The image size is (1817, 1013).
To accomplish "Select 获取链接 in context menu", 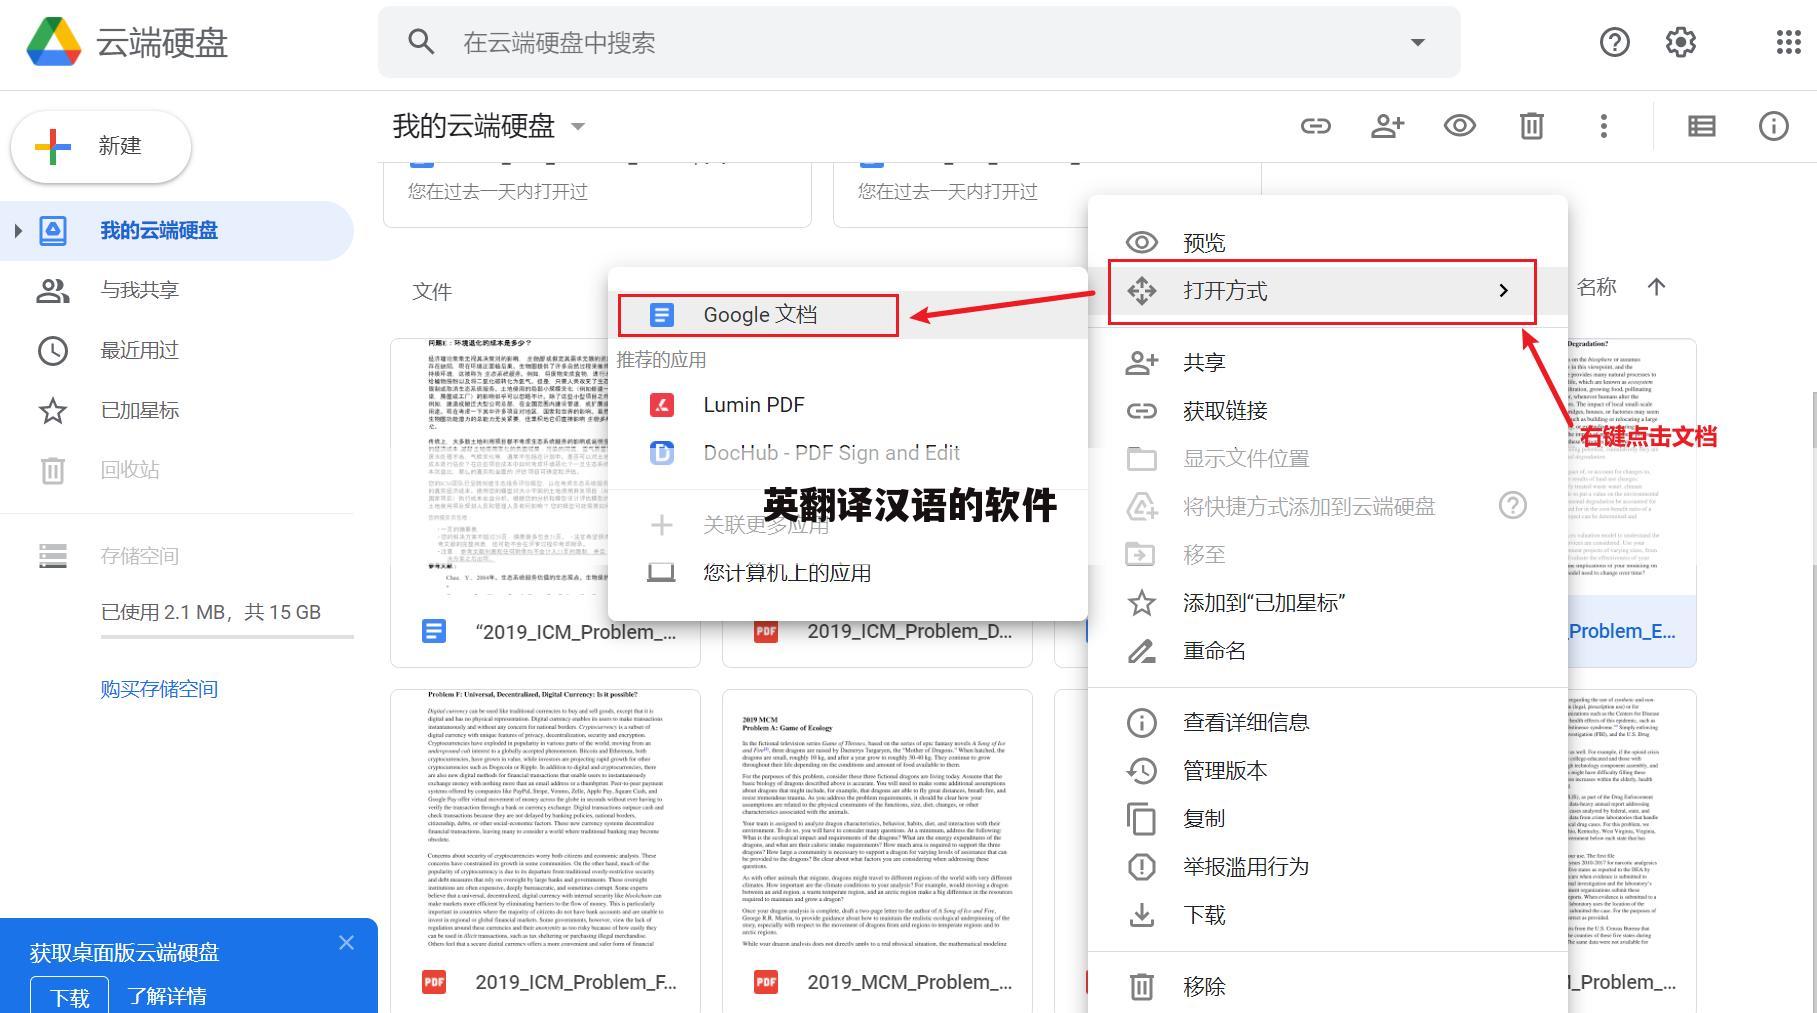I will point(1328,411).
